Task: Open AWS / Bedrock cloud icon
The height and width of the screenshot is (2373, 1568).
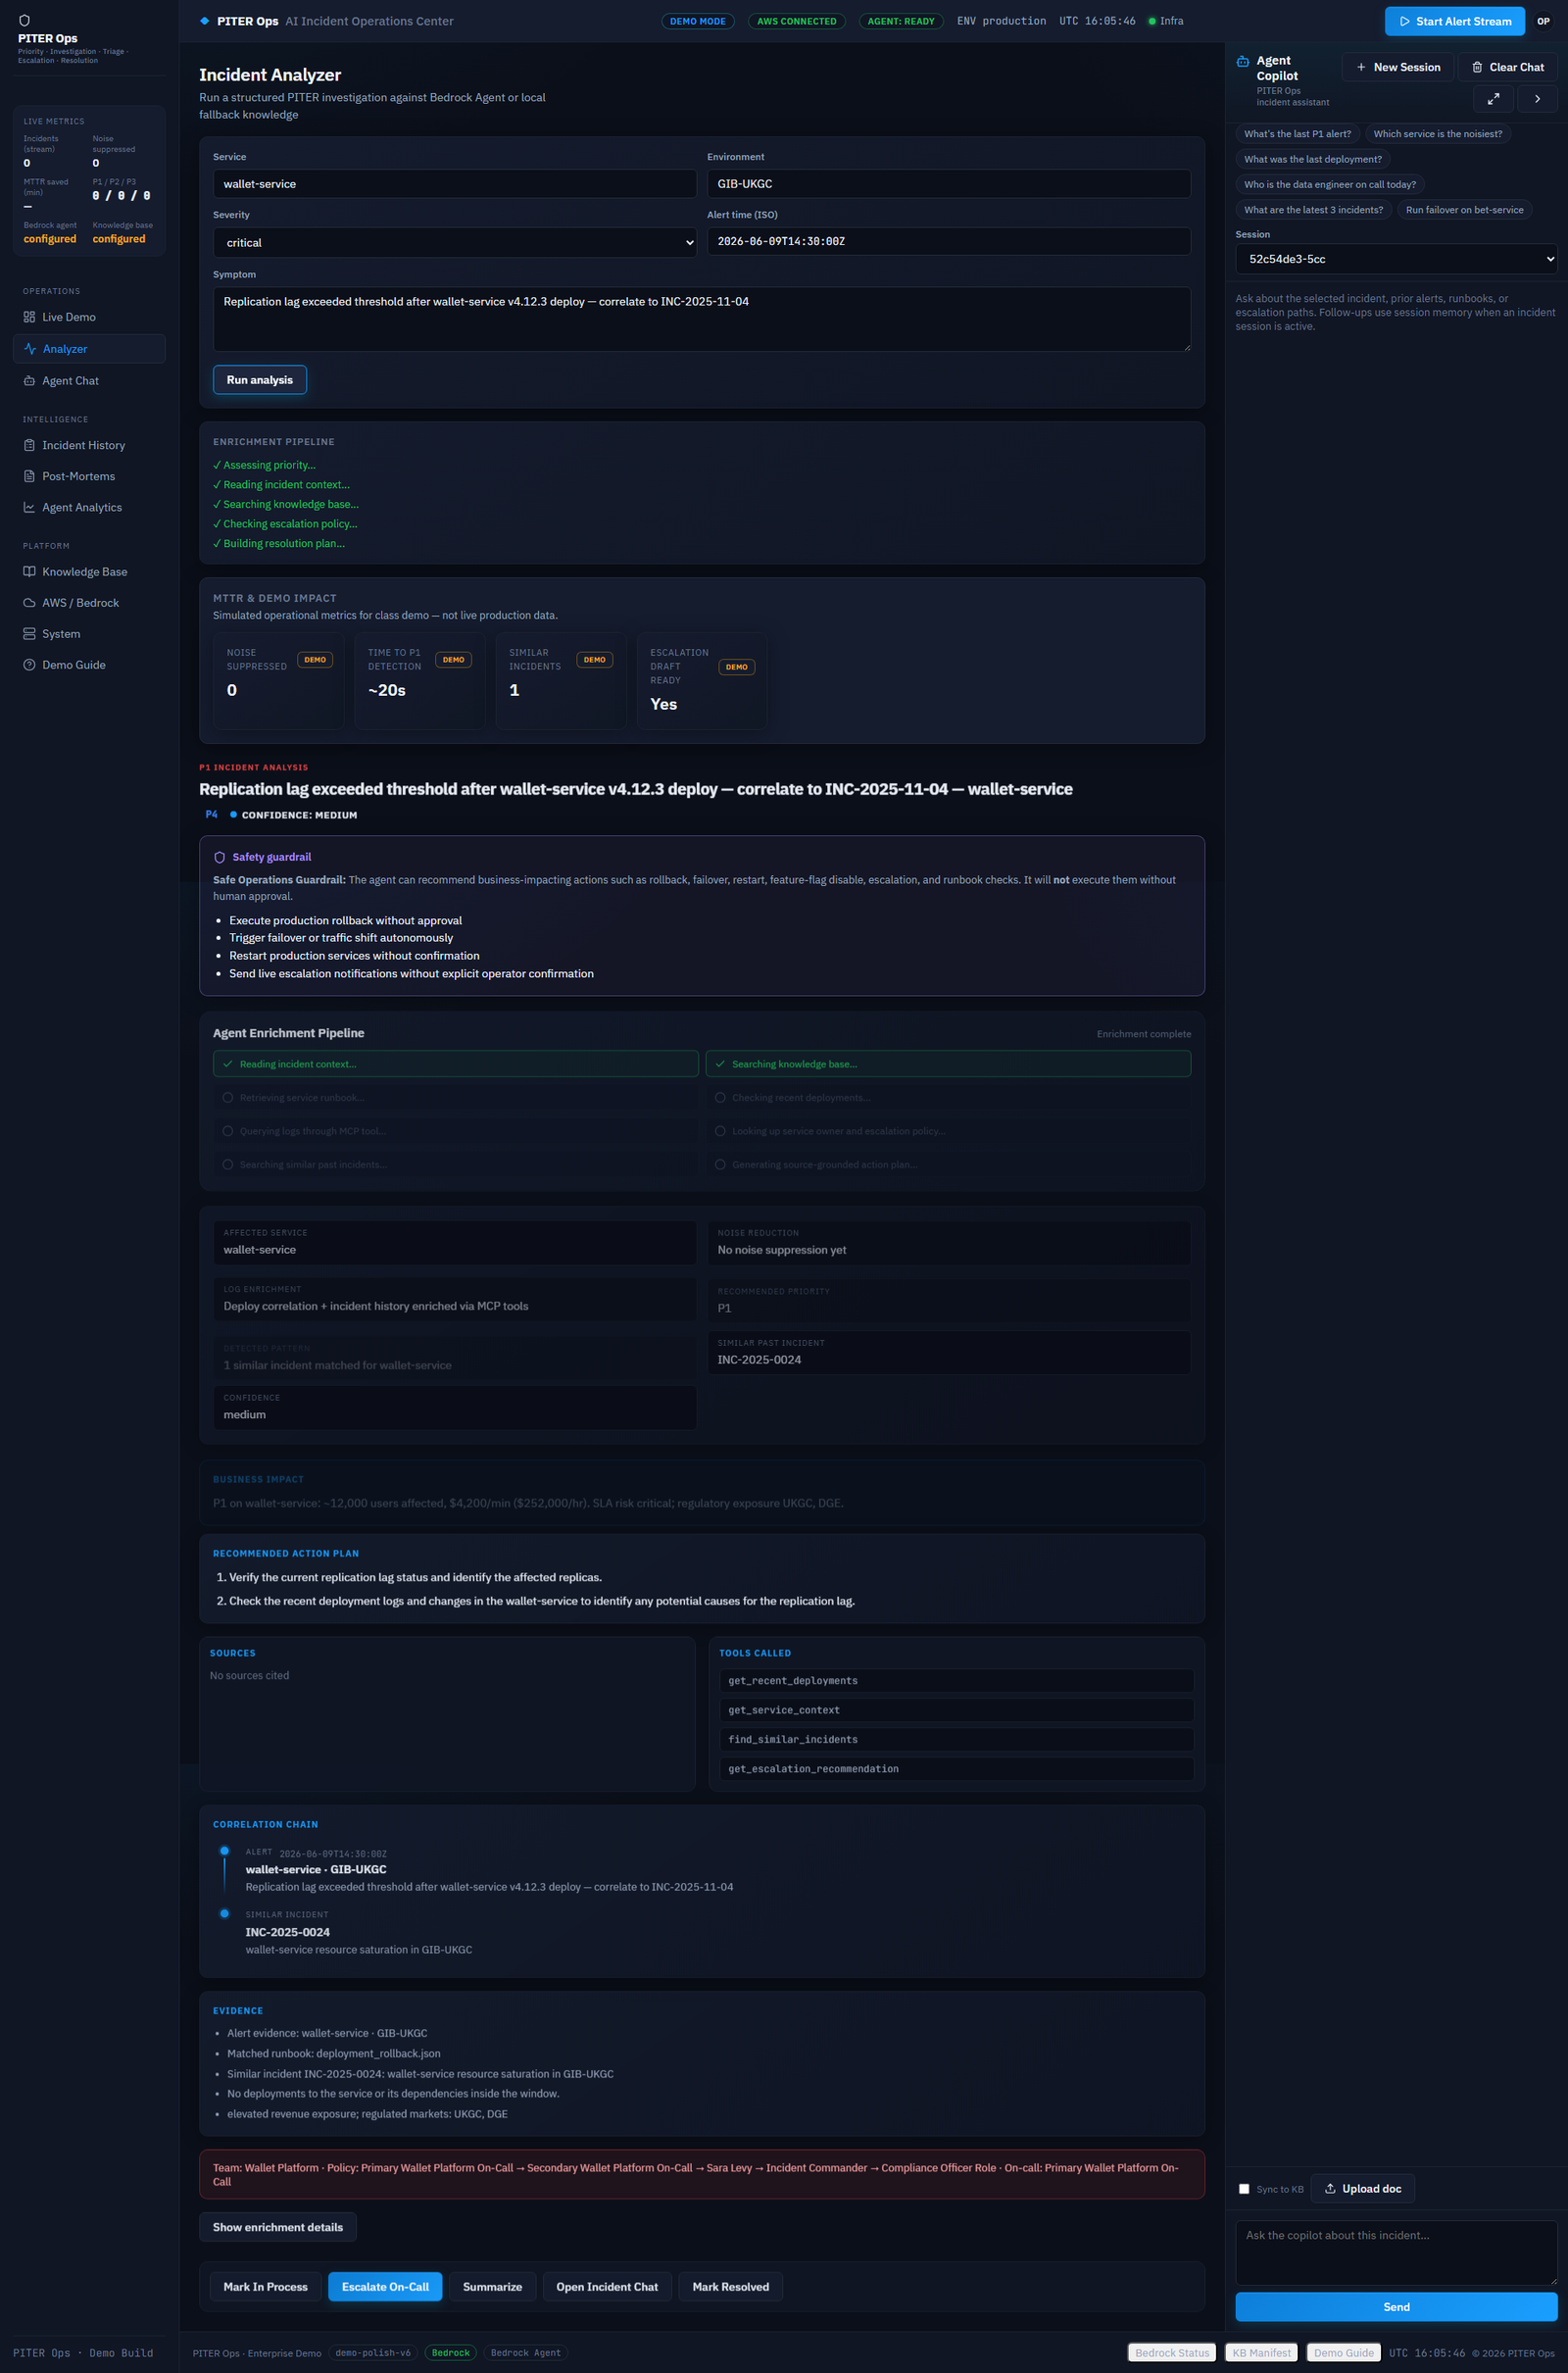Action: click(29, 603)
